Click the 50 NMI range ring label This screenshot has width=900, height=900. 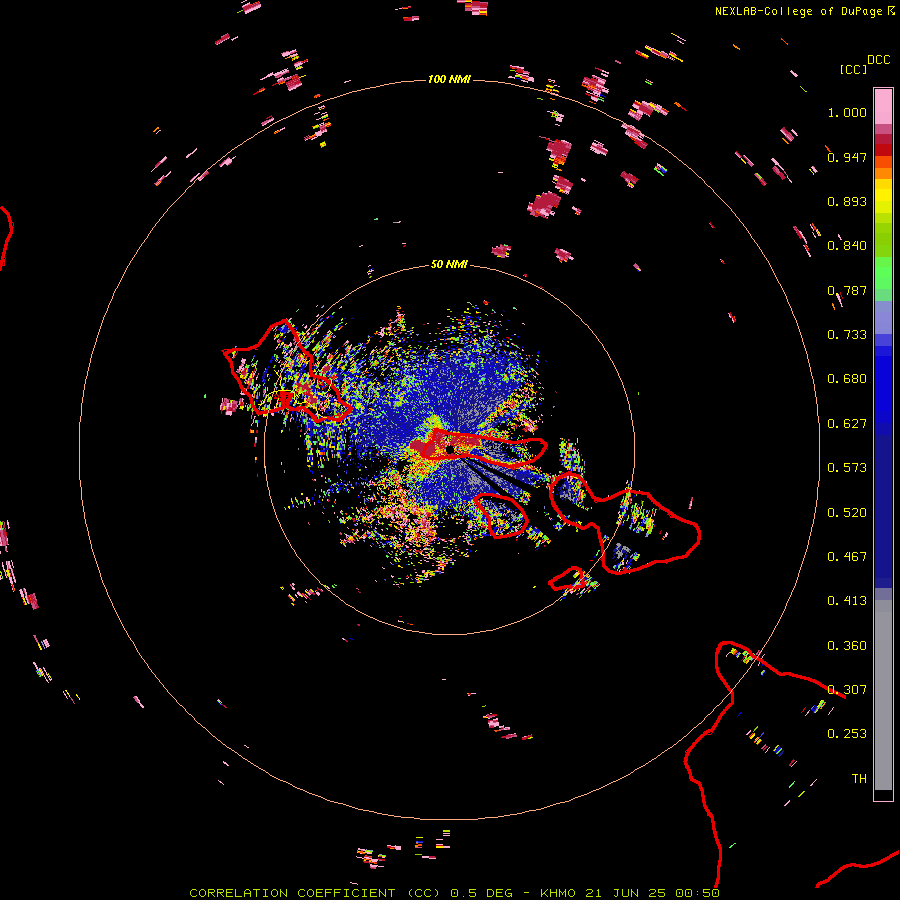[x=449, y=264]
